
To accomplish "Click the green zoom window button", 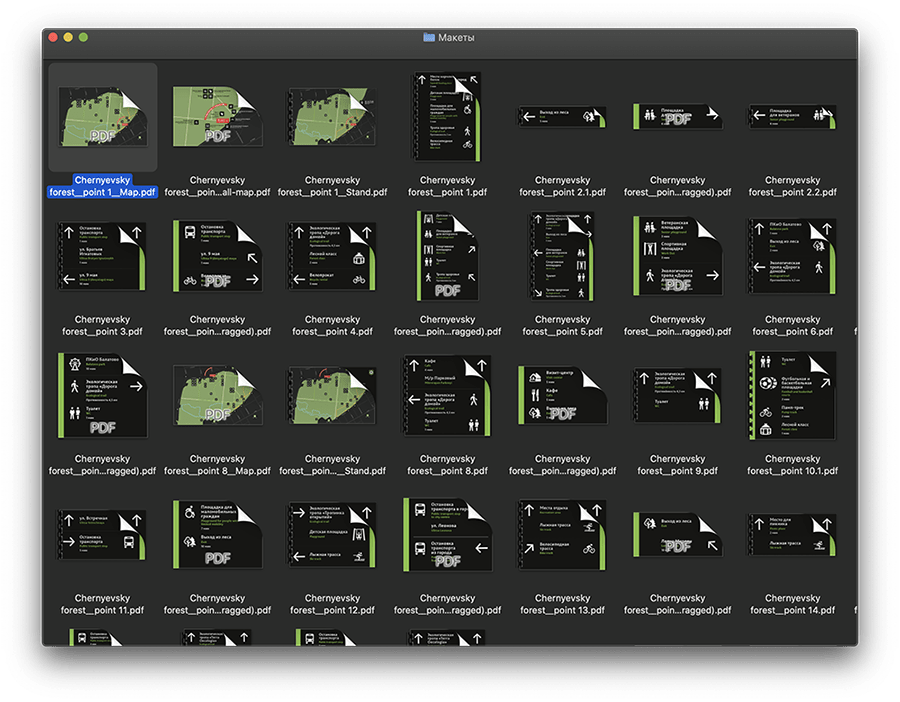I will coord(84,37).
